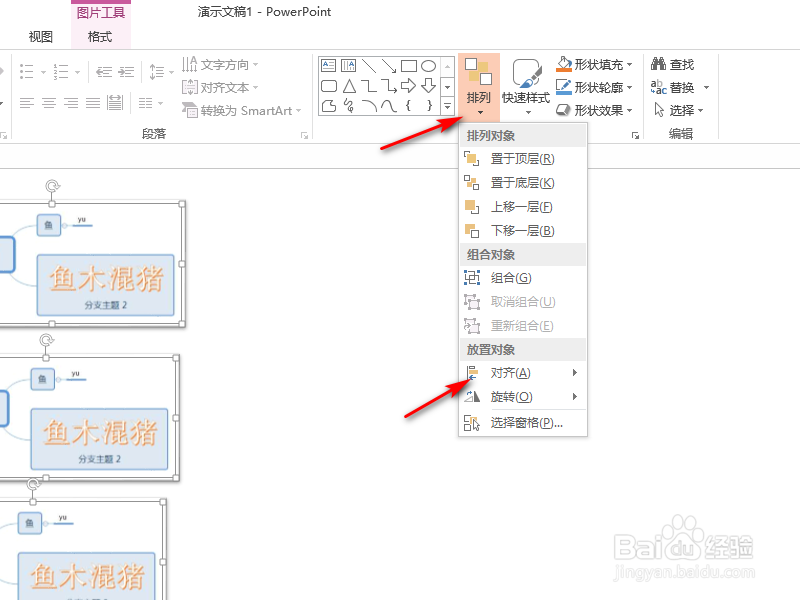
Task: Select the text box (文本框) icon
Action: tap(329, 64)
